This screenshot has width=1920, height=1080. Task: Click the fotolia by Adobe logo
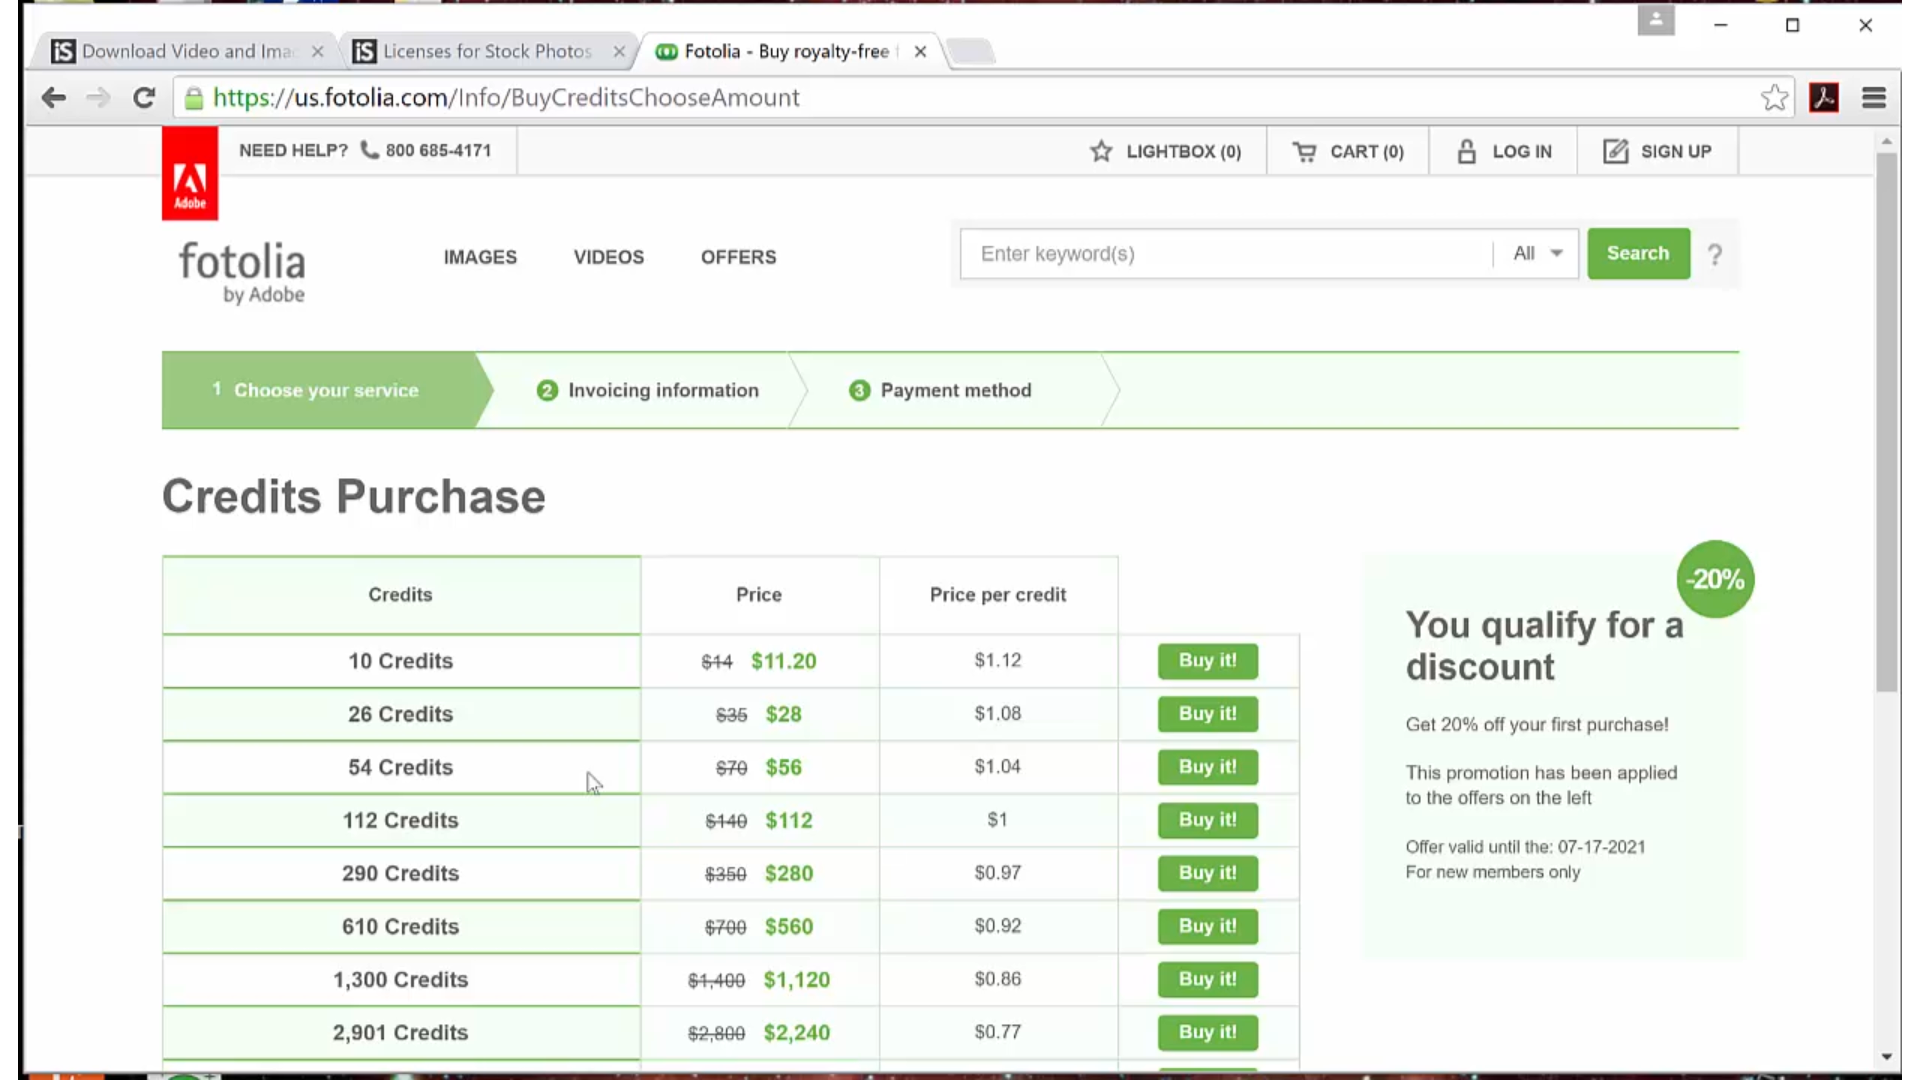242,271
